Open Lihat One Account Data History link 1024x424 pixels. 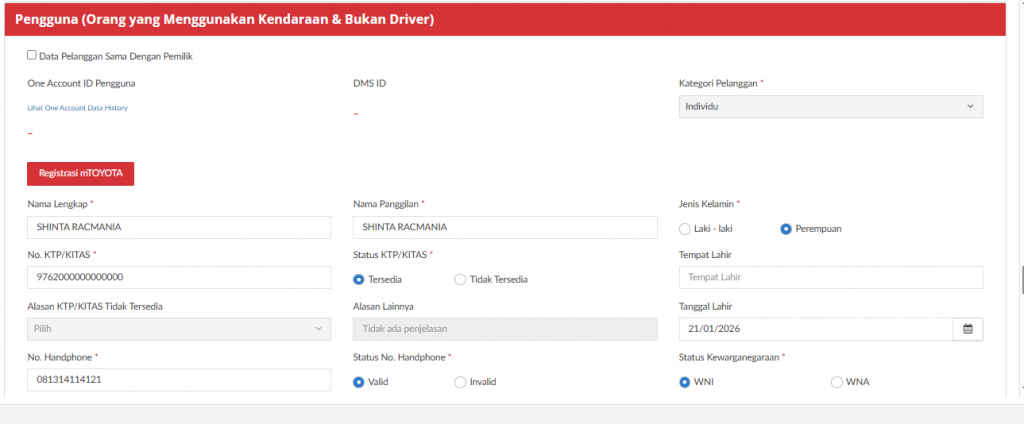(x=78, y=108)
